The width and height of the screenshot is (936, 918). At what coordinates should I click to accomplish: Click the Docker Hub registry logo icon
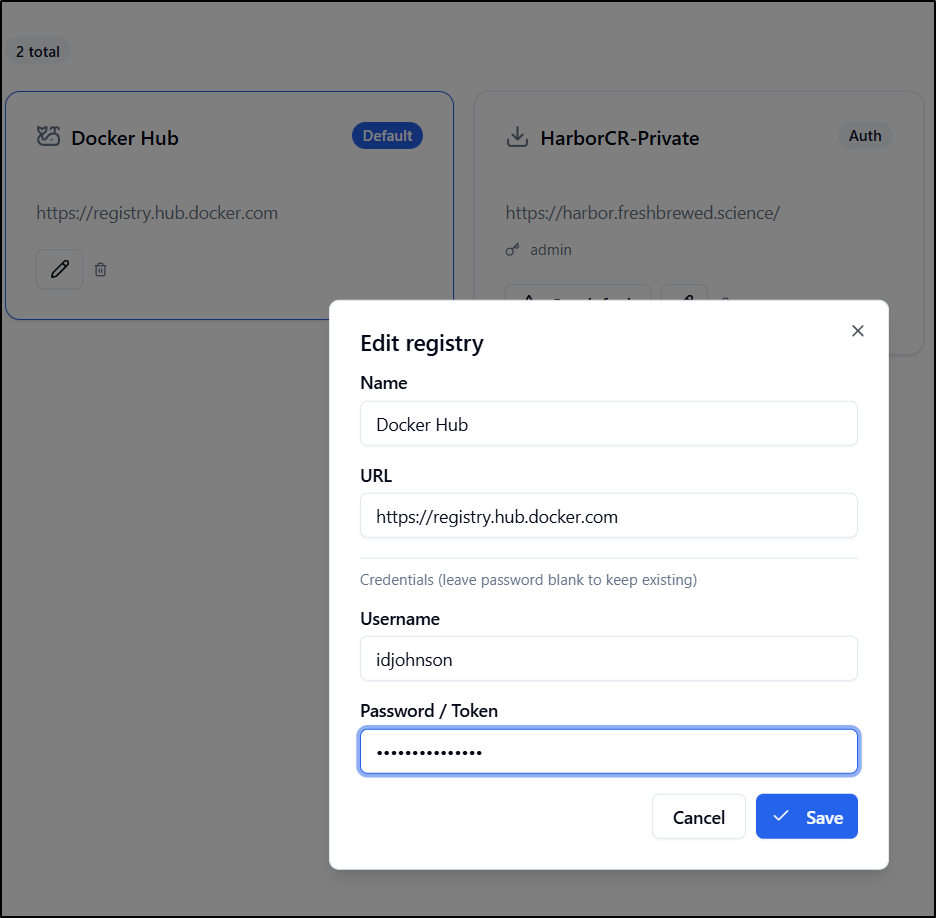point(48,137)
